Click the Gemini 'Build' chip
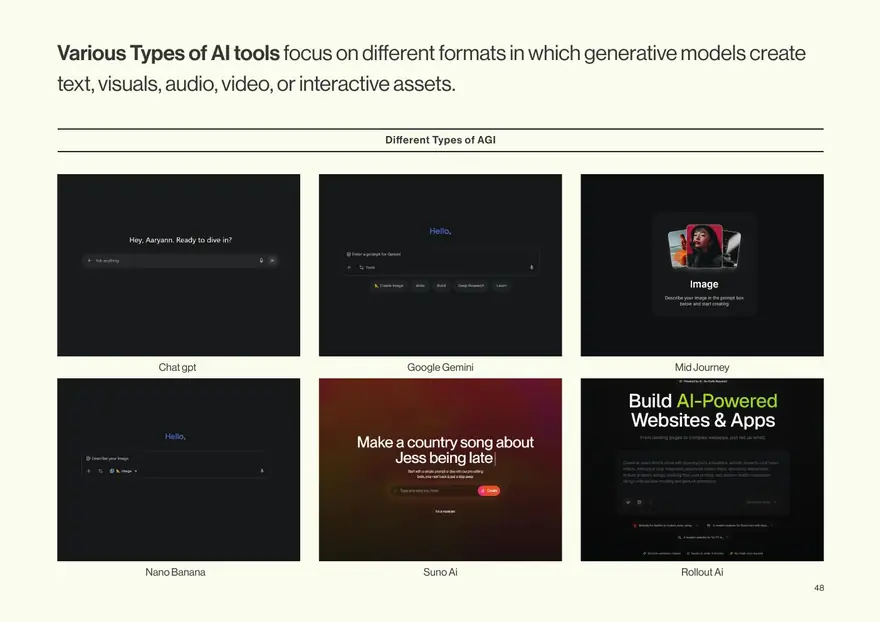Viewport: 880px width, 622px height. [441, 286]
